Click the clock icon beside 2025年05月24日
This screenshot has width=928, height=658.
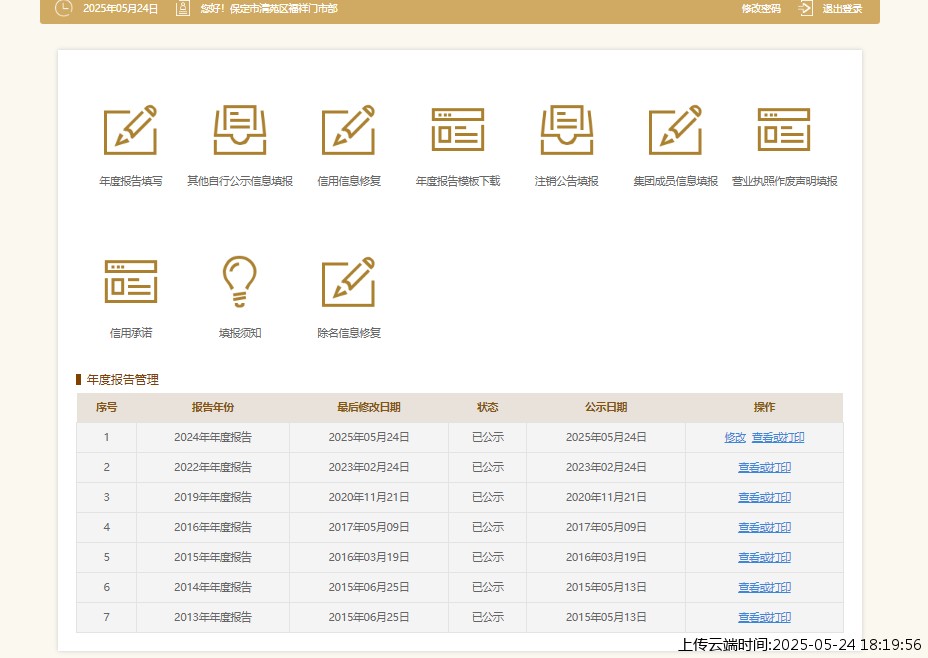(63, 8)
